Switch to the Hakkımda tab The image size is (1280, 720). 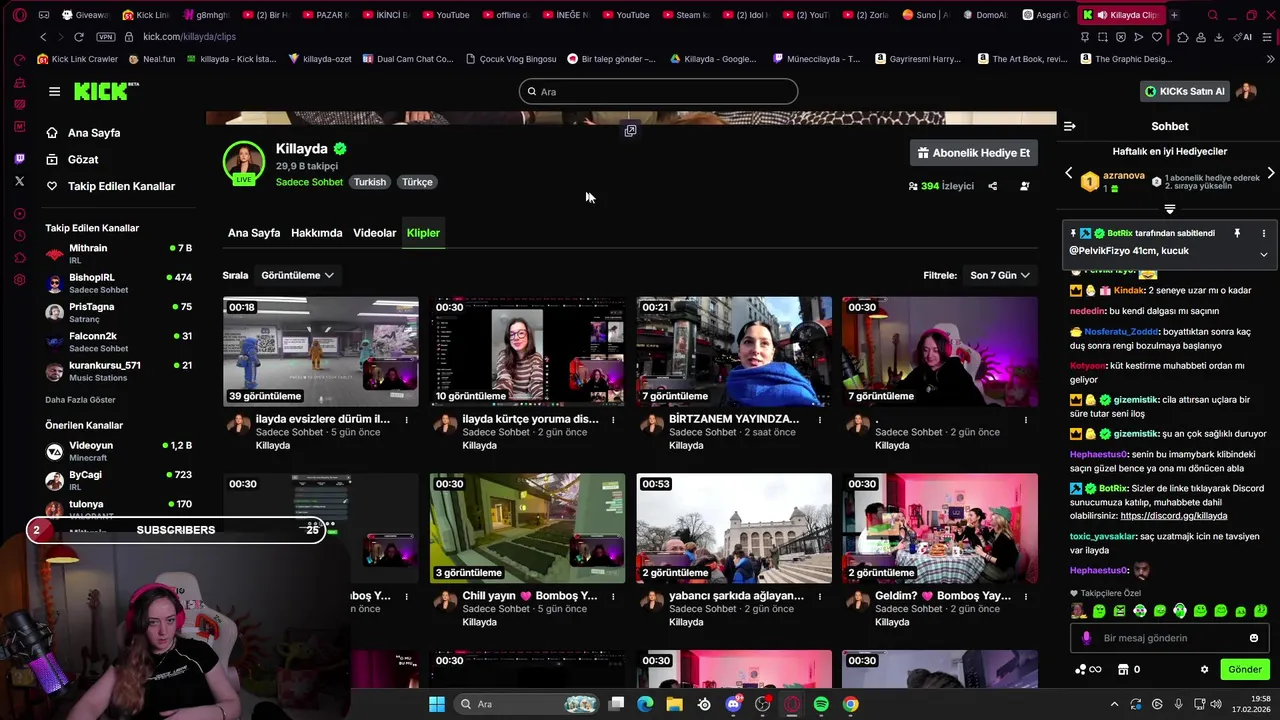tap(316, 233)
